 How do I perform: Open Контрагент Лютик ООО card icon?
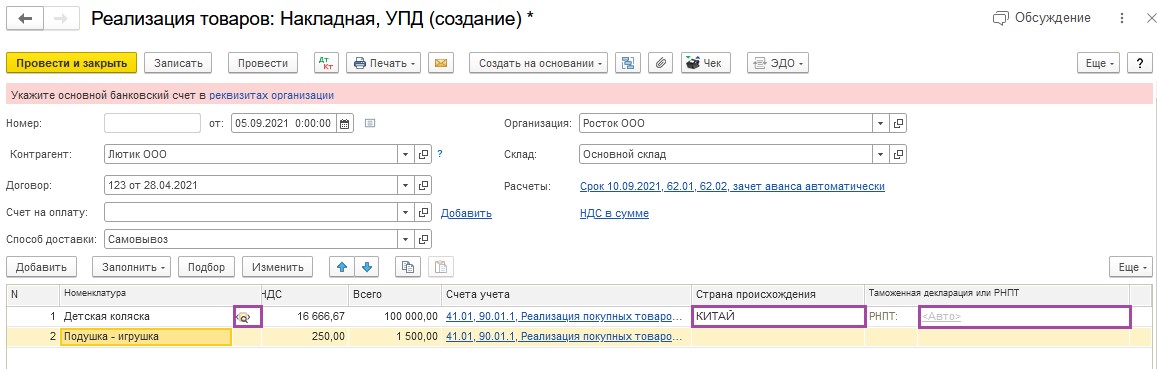pyautogui.click(x=424, y=154)
